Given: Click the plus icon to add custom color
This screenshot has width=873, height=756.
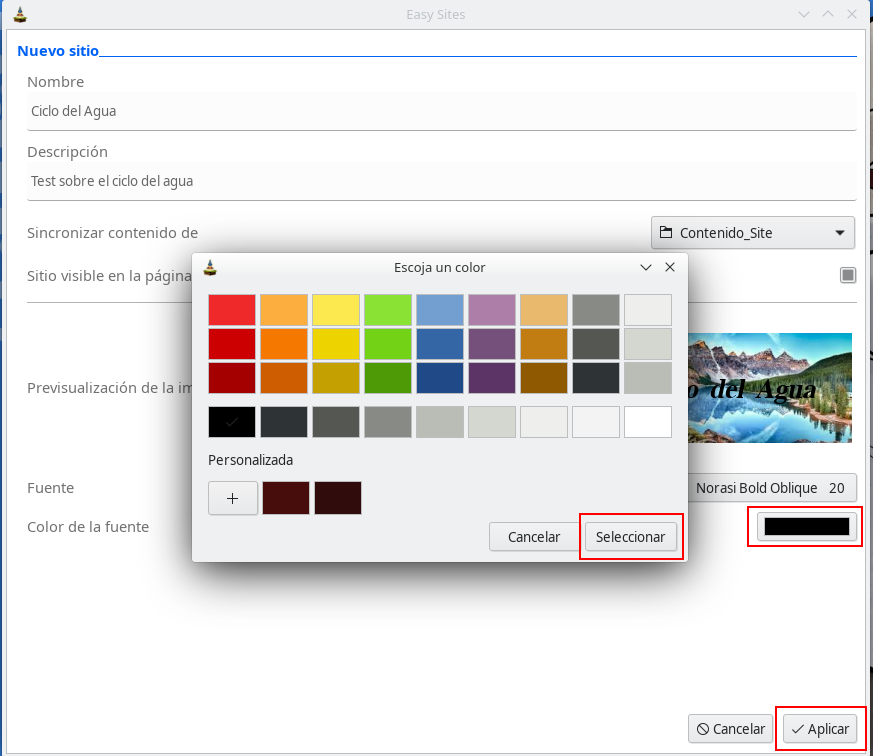Looking at the screenshot, I should click(233, 498).
